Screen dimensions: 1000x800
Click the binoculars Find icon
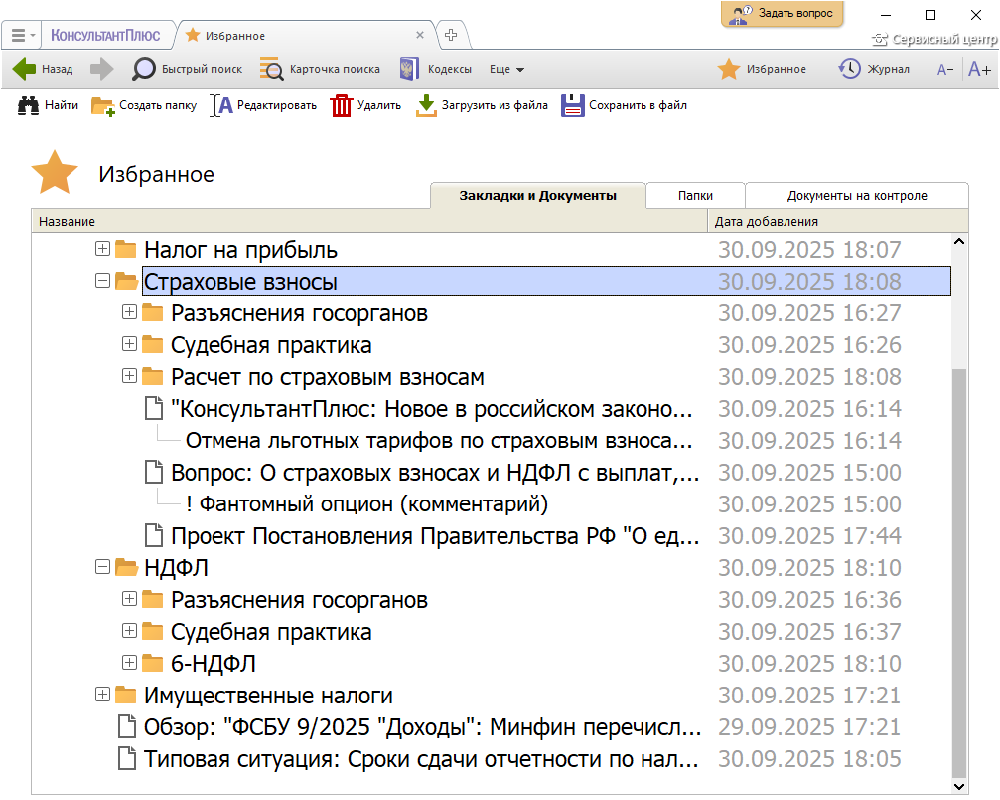pyautogui.click(x=28, y=105)
